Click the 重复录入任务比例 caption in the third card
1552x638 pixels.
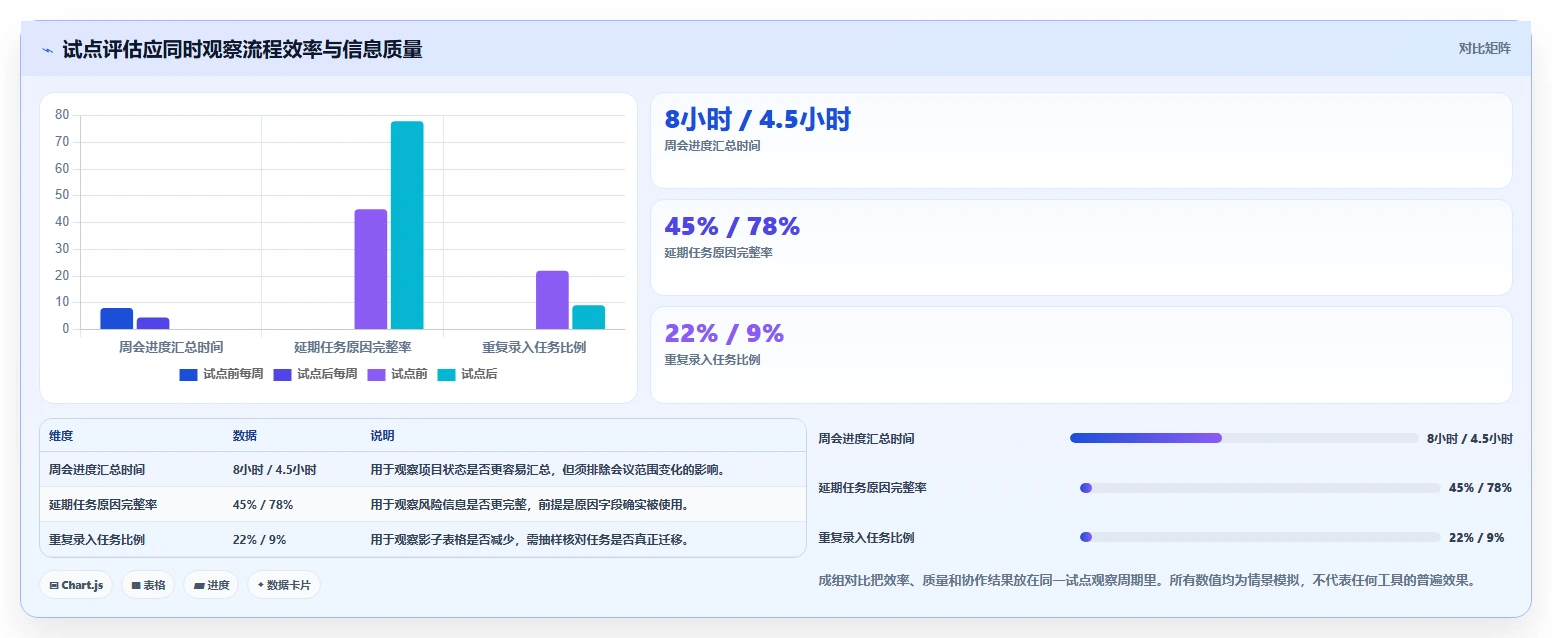(712, 360)
